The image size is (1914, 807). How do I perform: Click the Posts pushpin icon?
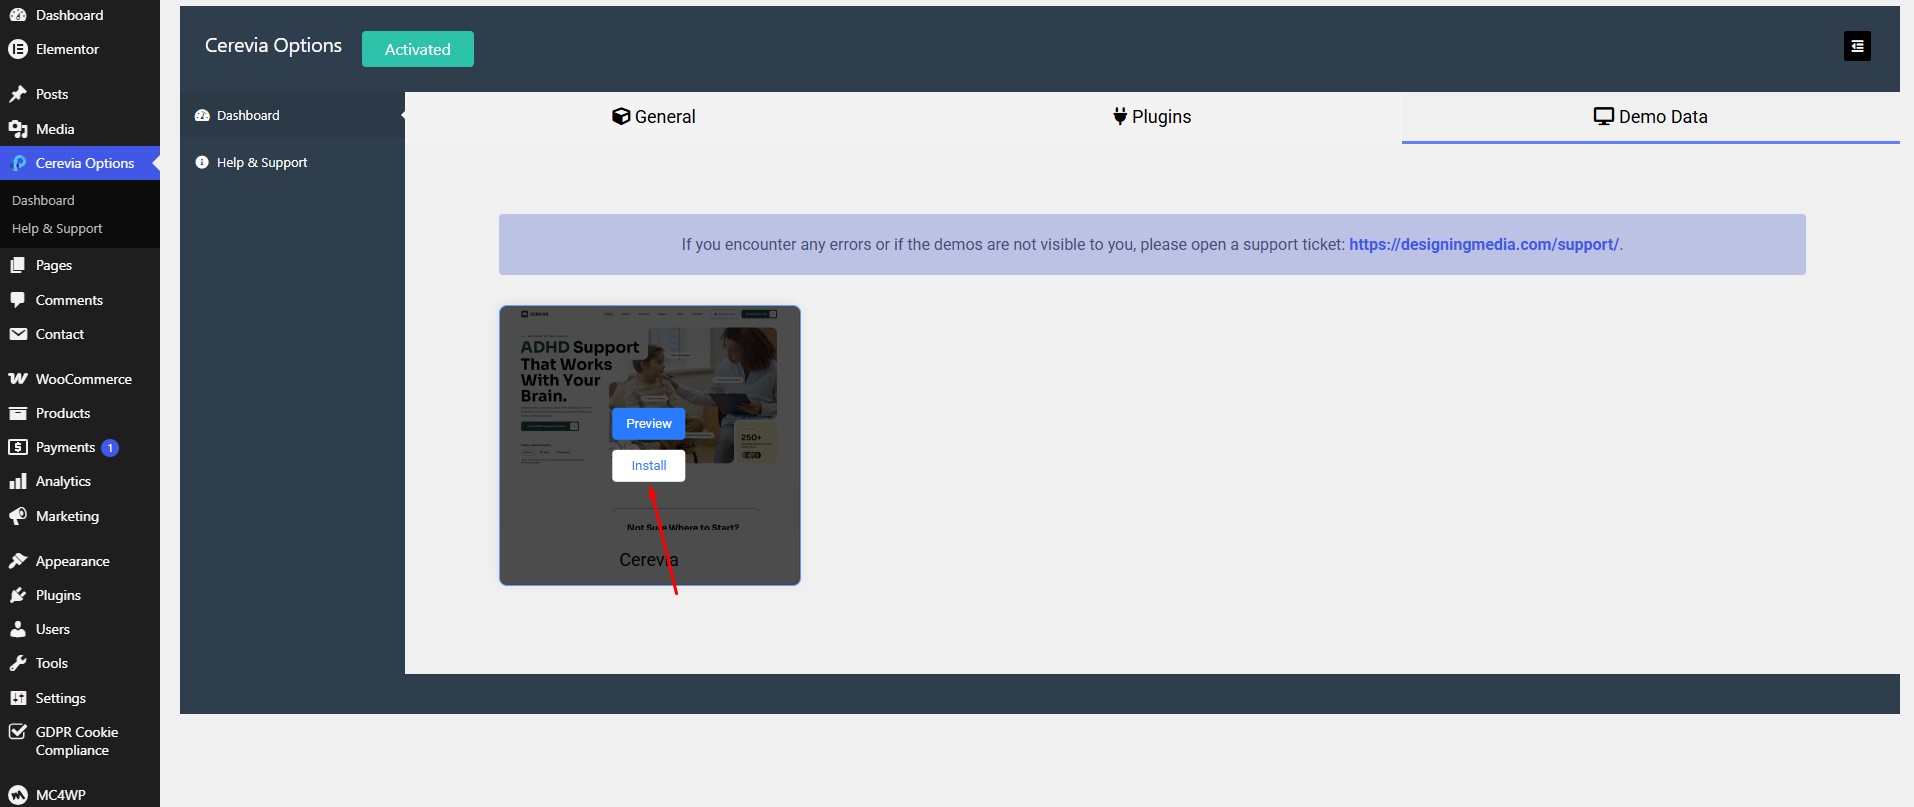coord(18,94)
